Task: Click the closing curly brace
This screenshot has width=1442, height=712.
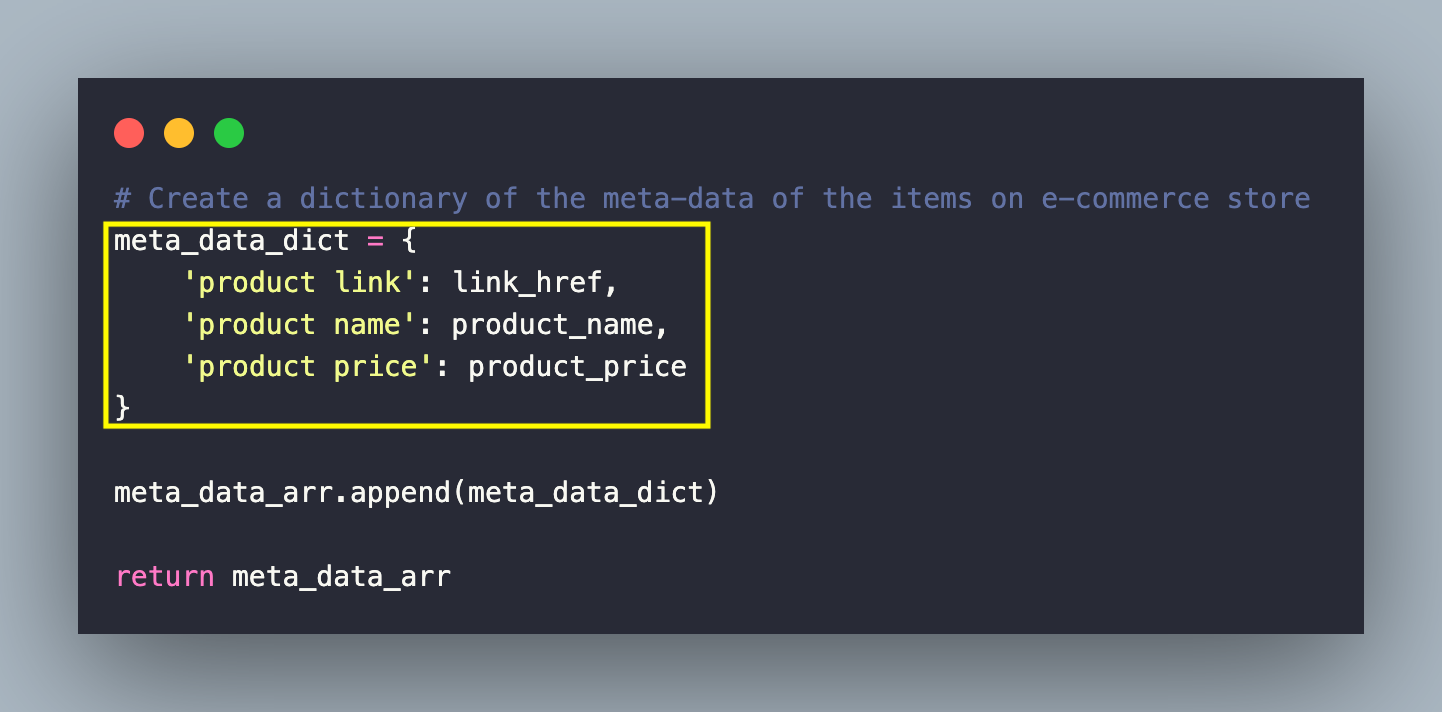Action: (x=122, y=408)
